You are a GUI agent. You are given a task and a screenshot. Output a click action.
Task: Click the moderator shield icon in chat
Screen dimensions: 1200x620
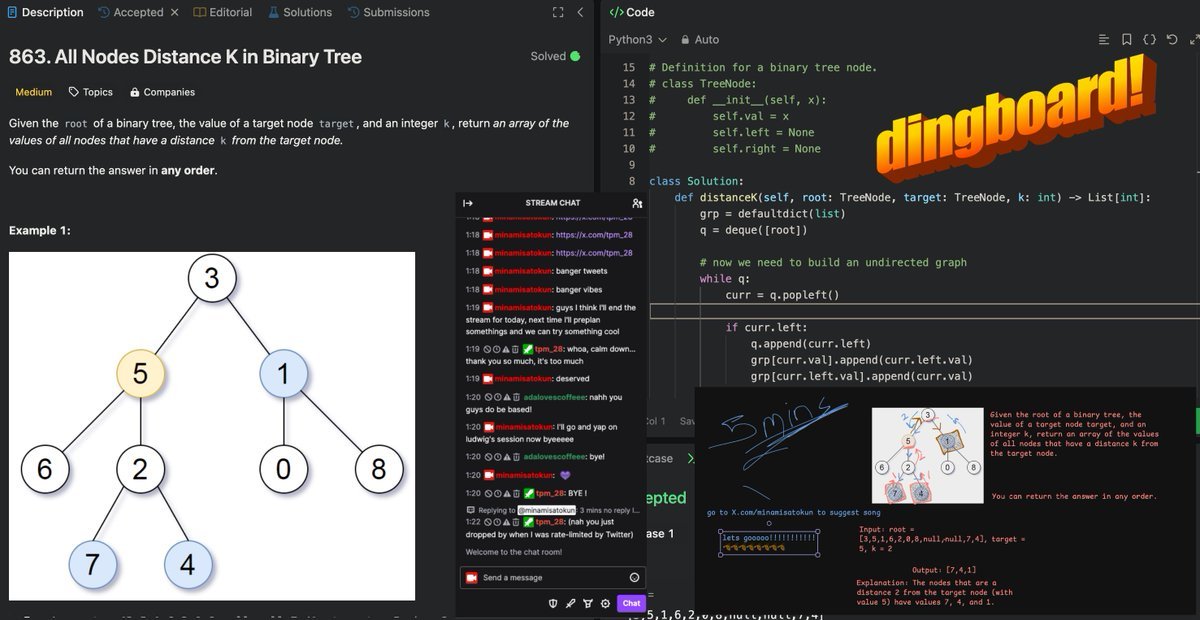551,603
